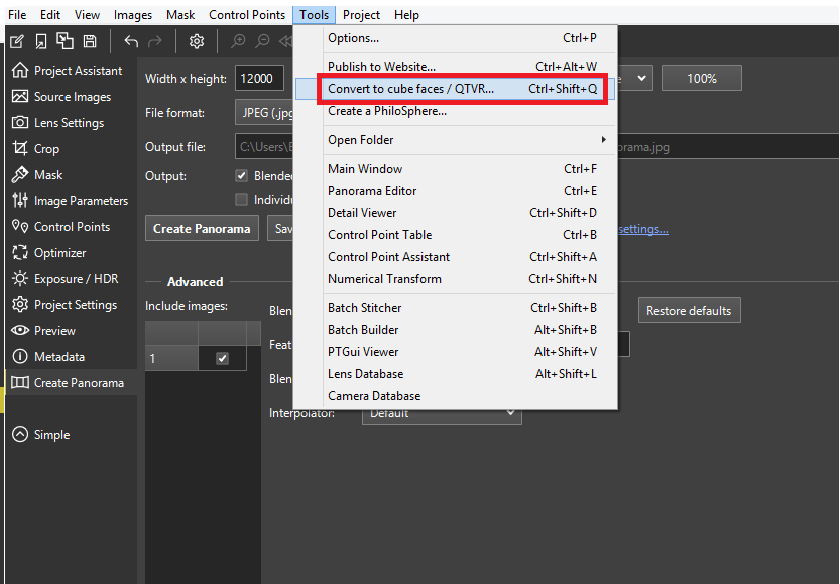This screenshot has height=584, width=840.
Task: Open the Crop section in sidebar
Action: [x=46, y=149]
